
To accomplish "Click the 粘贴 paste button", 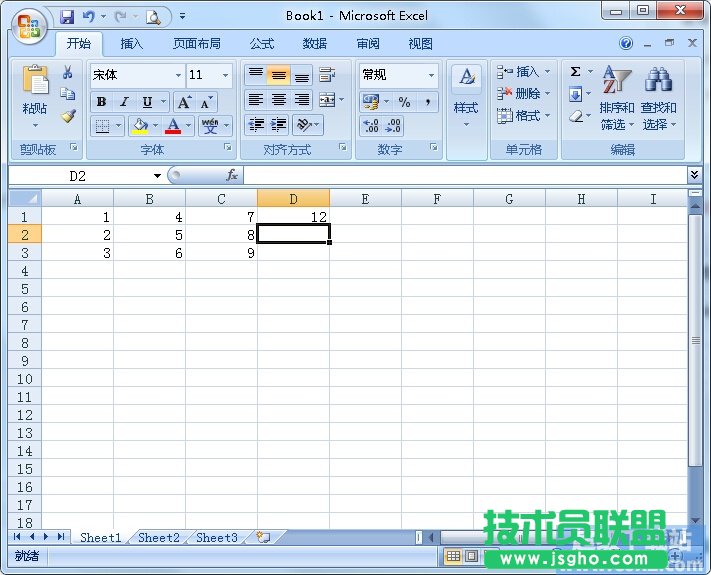I will click(x=35, y=95).
